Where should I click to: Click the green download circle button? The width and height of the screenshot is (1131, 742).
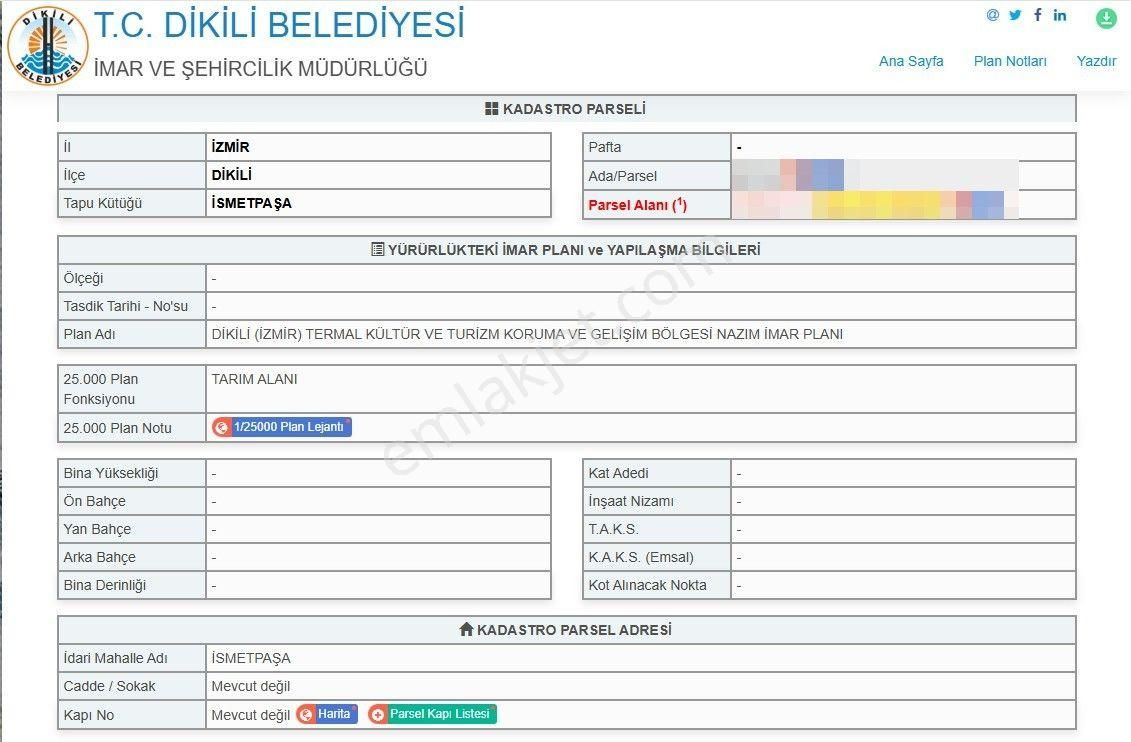coord(1105,18)
